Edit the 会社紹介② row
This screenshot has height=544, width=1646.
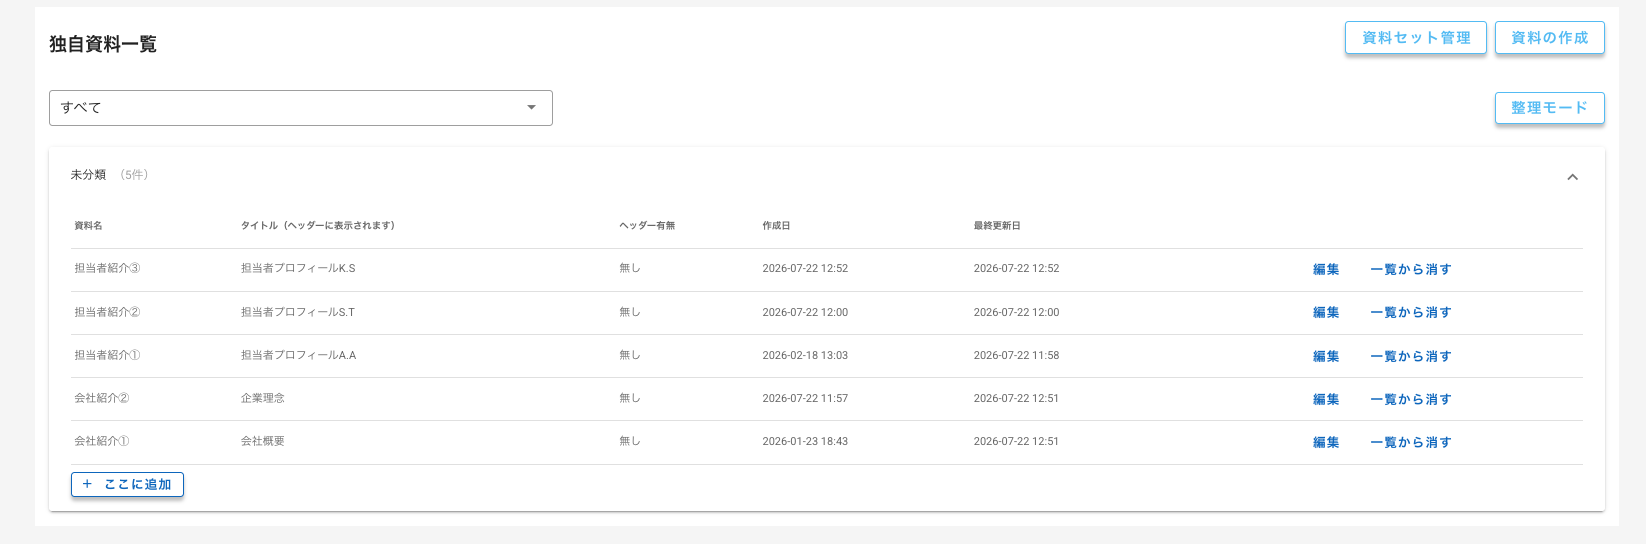point(1326,399)
